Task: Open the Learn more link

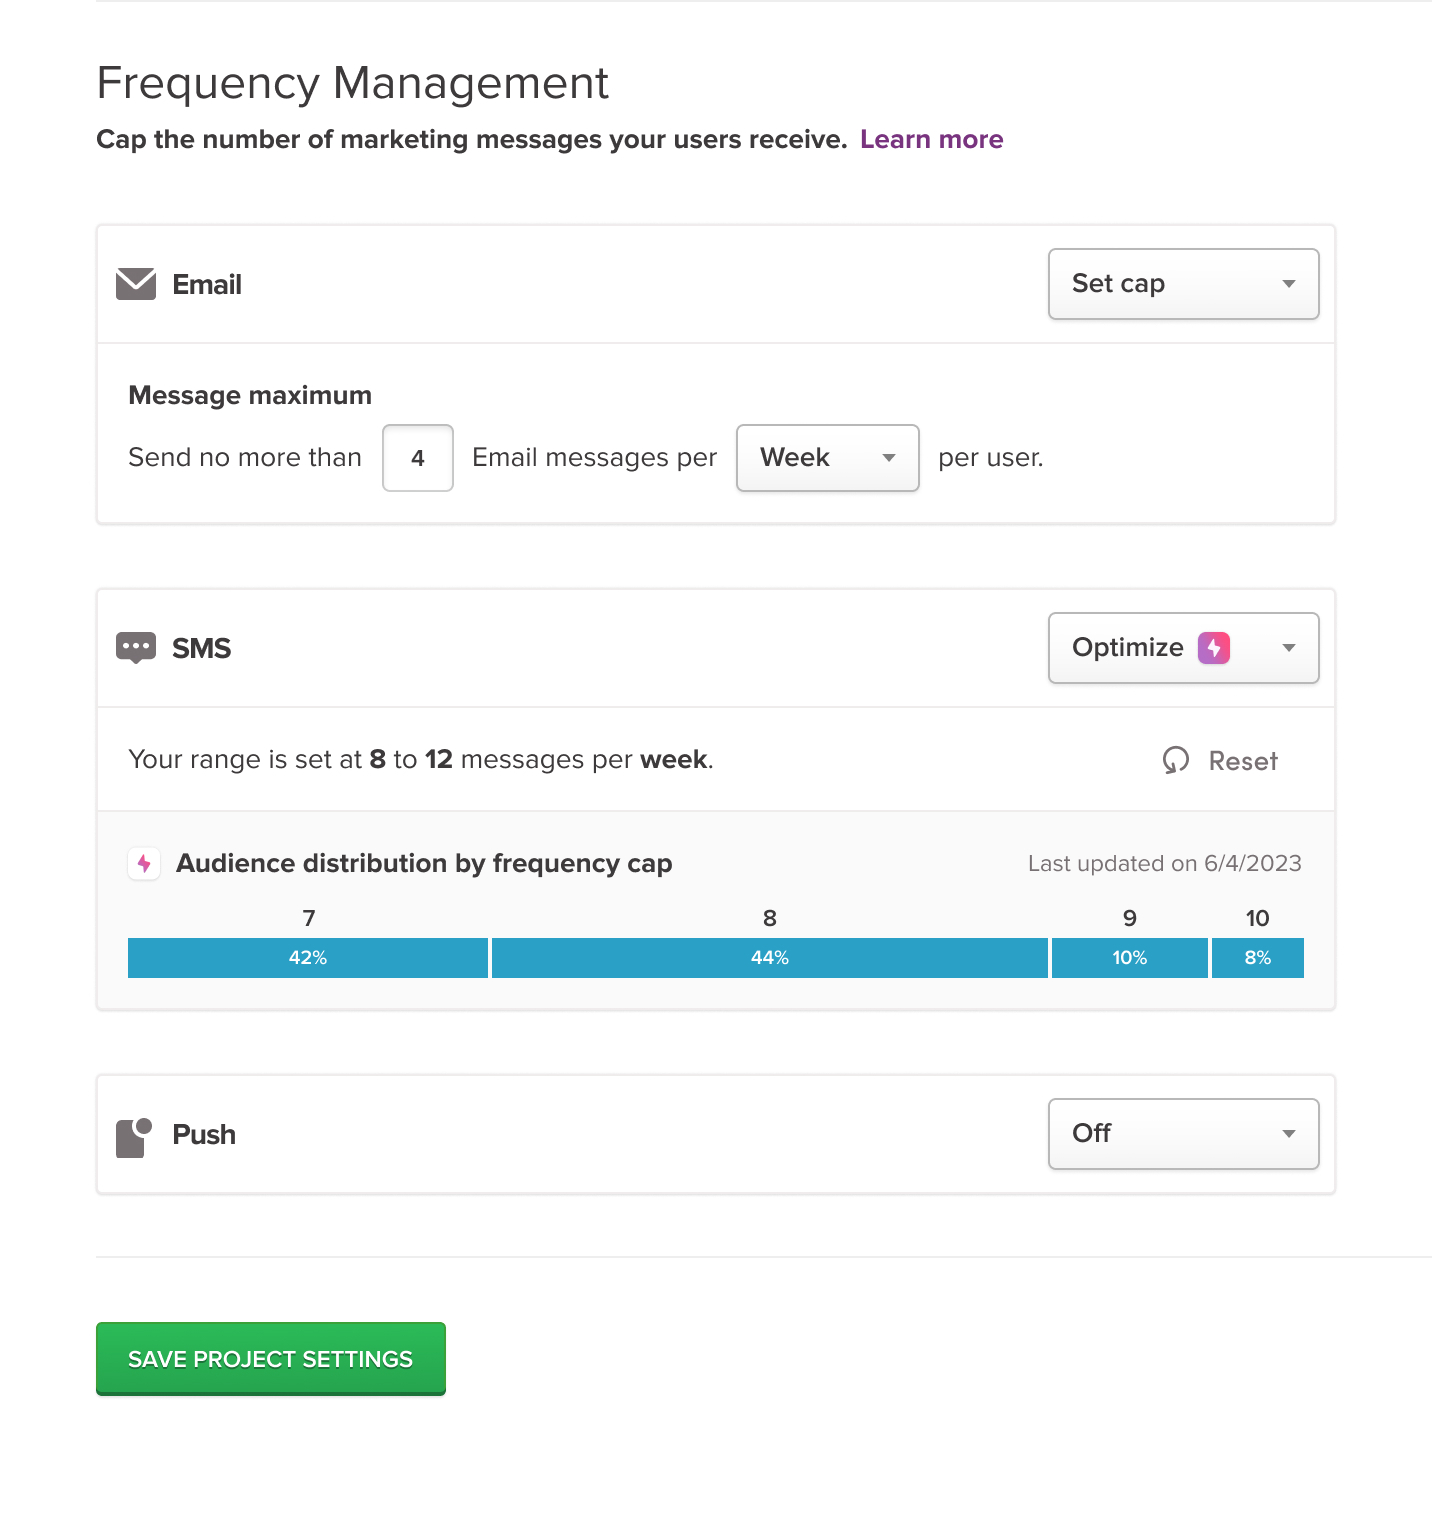Action: (x=932, y=139)
